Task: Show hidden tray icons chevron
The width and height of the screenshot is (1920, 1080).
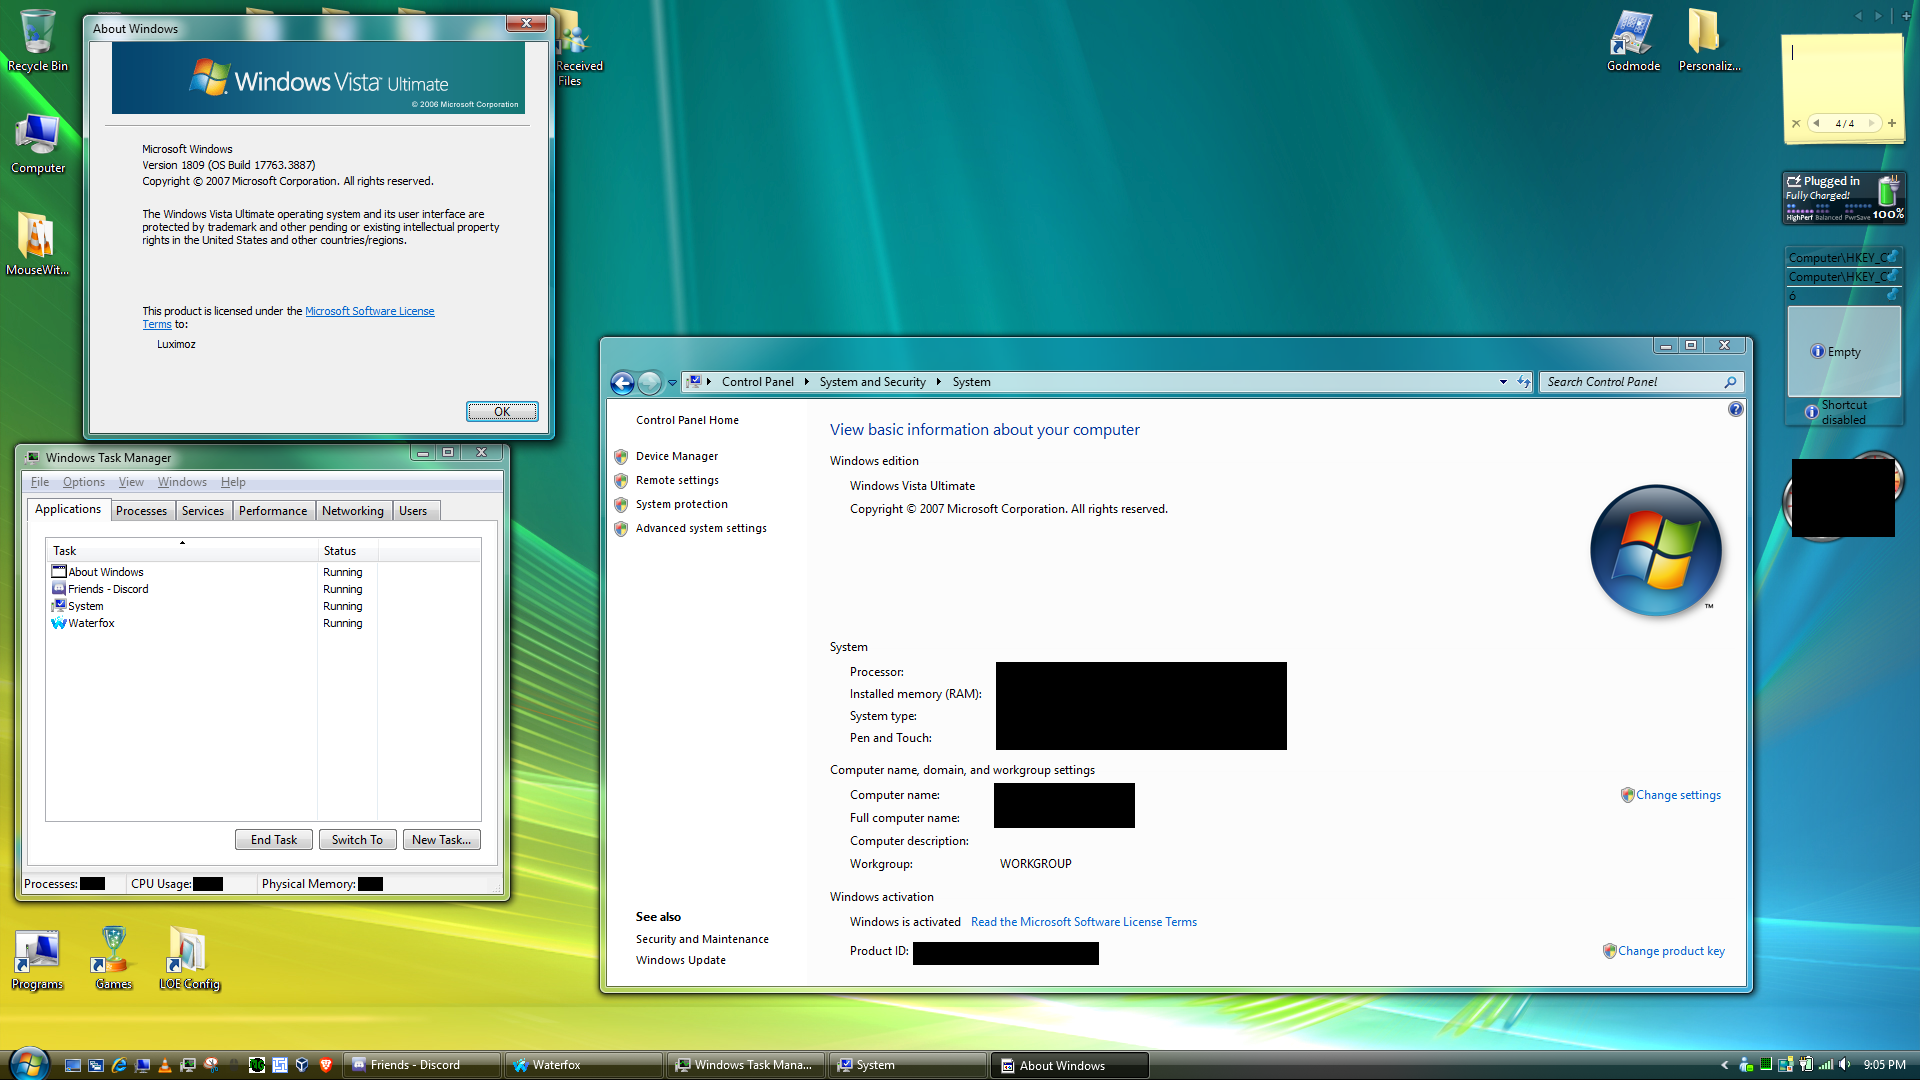Action: (x=1724, y=1065)
